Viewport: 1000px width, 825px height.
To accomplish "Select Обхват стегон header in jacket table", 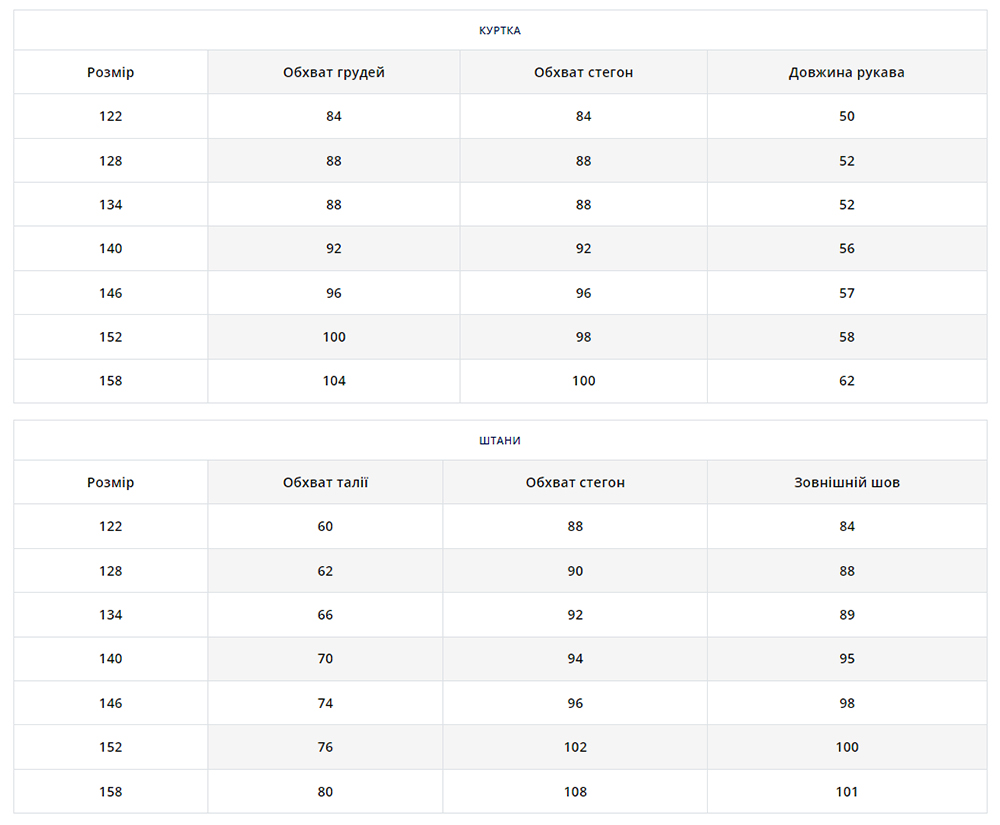I will (x=583, y=73).
